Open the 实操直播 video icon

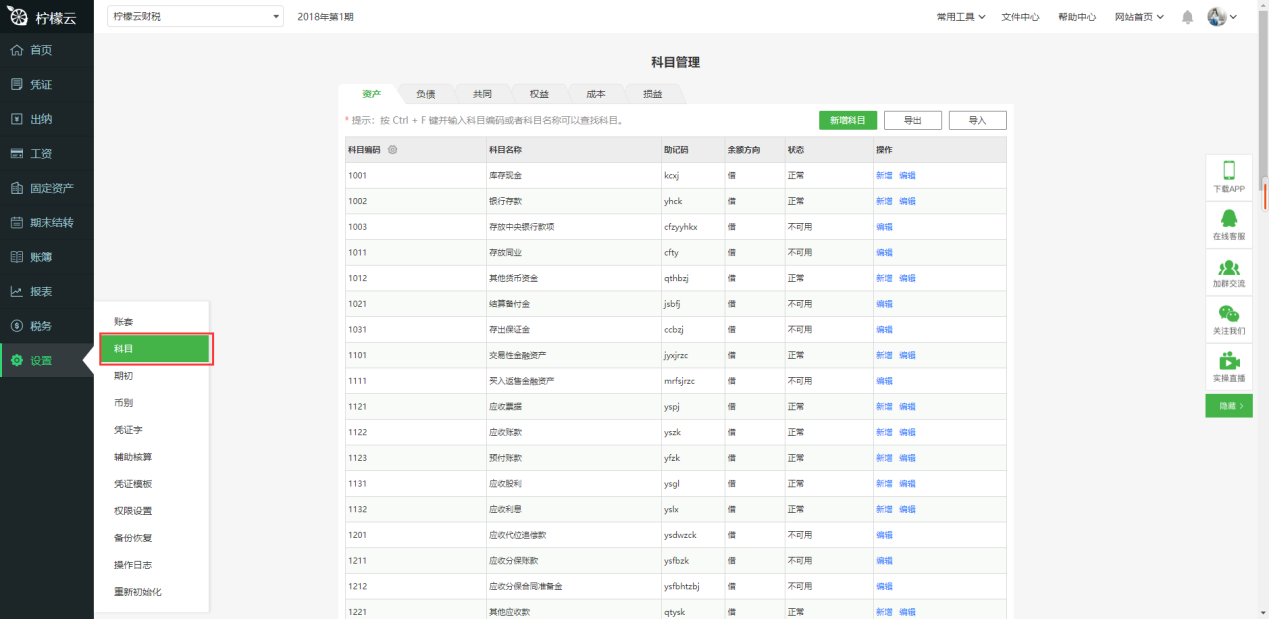[x=1229, y=361]
